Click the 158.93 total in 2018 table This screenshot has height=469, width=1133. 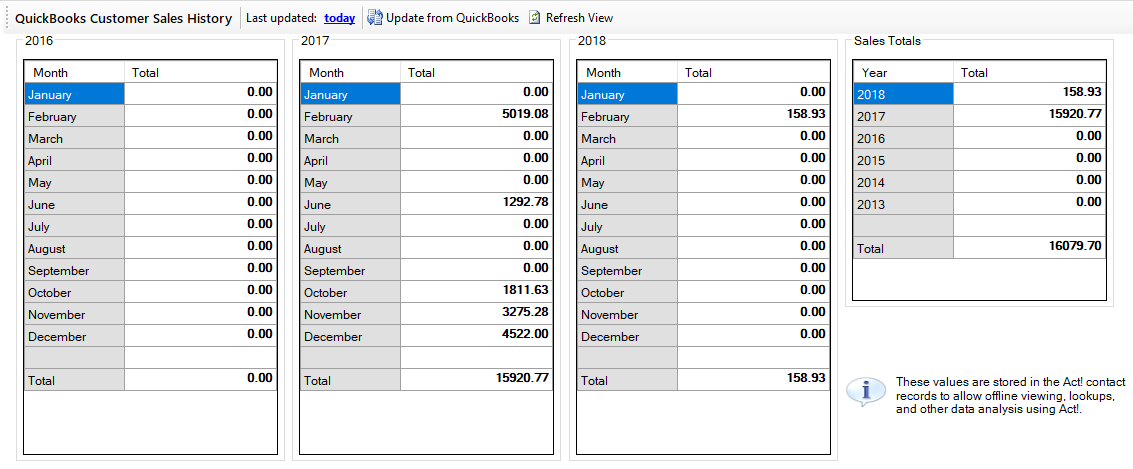(806, 378)
